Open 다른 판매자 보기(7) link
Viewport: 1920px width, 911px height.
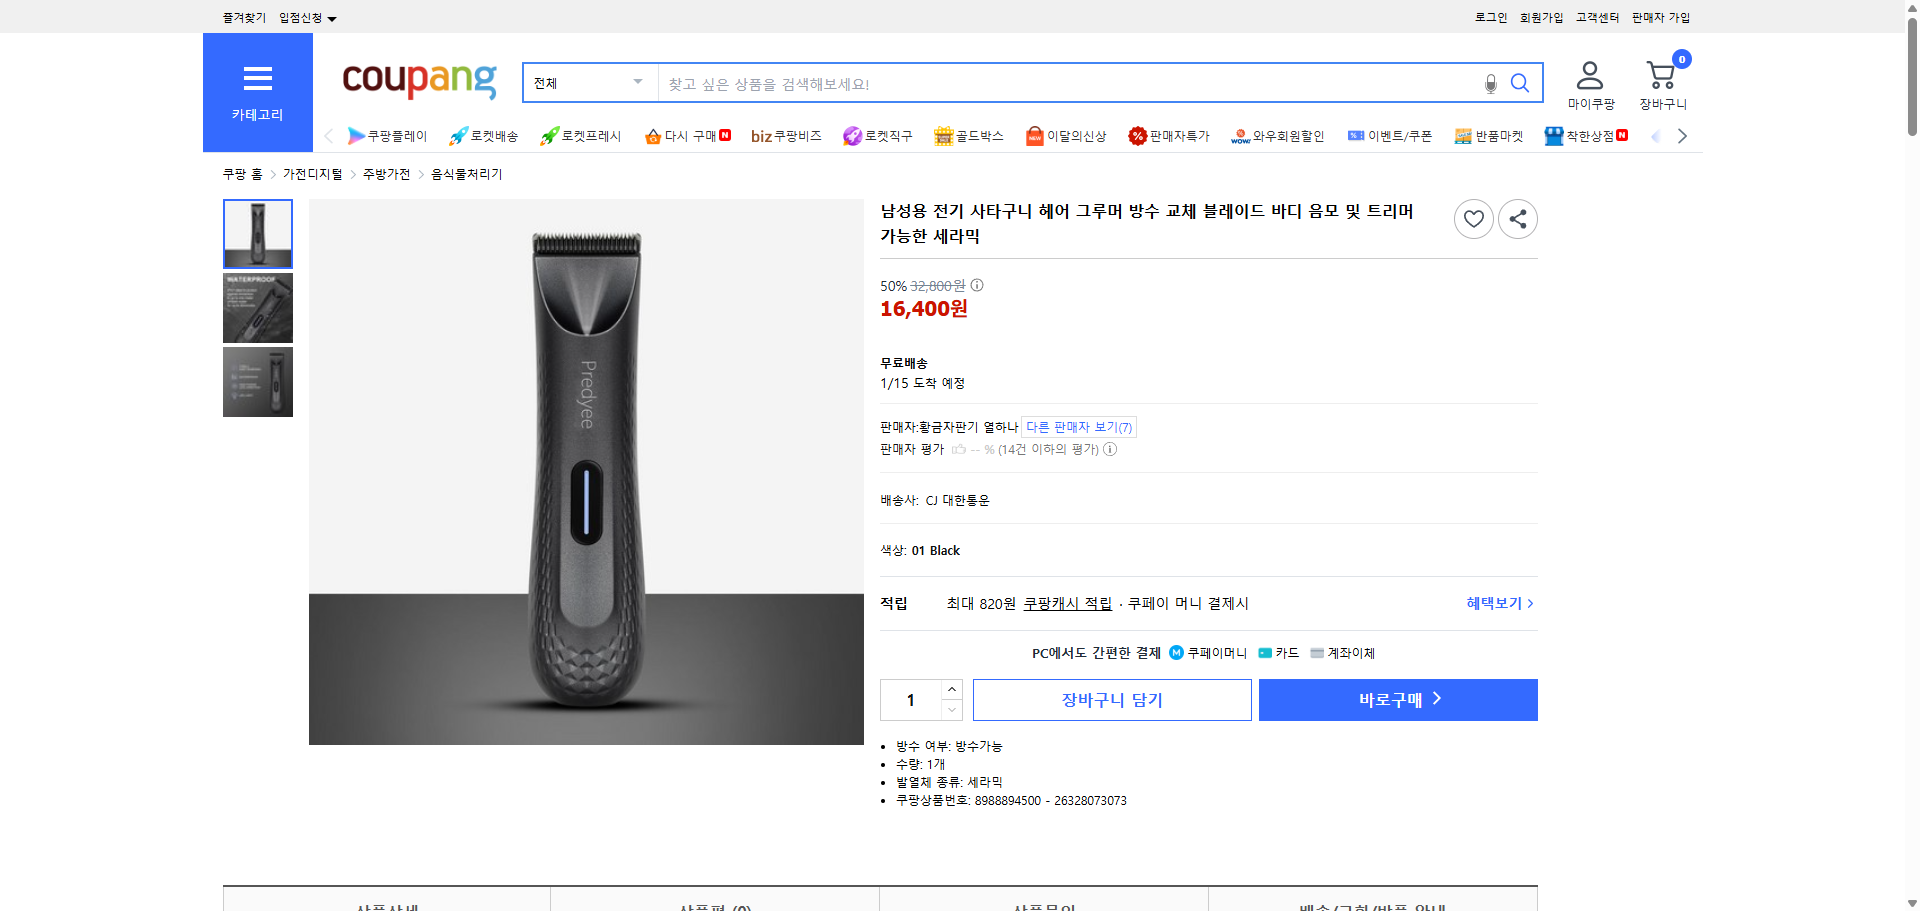[x=1077, y=426]
